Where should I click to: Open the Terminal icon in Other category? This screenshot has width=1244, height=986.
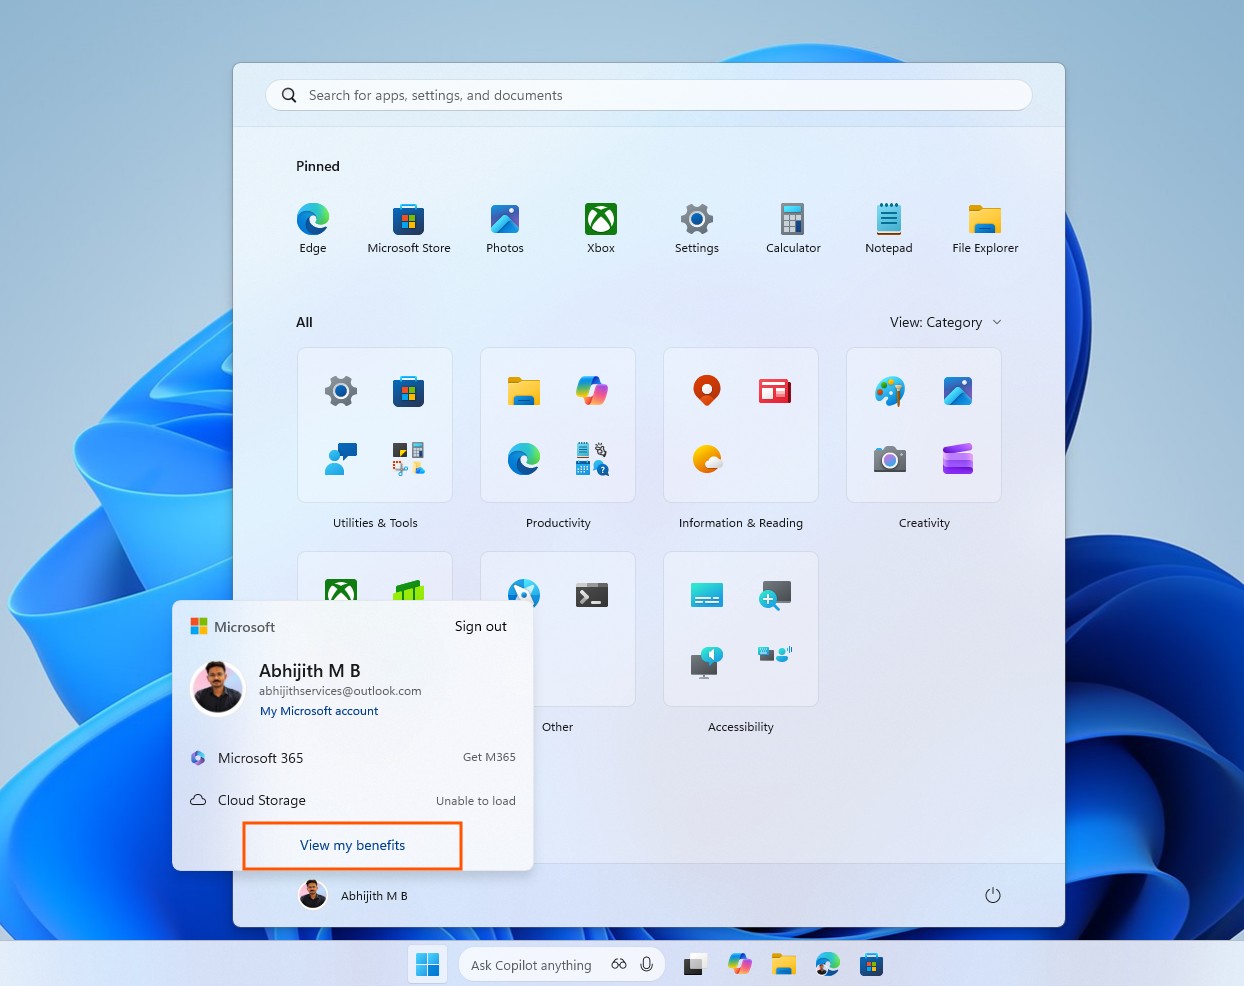coord(591,594)
